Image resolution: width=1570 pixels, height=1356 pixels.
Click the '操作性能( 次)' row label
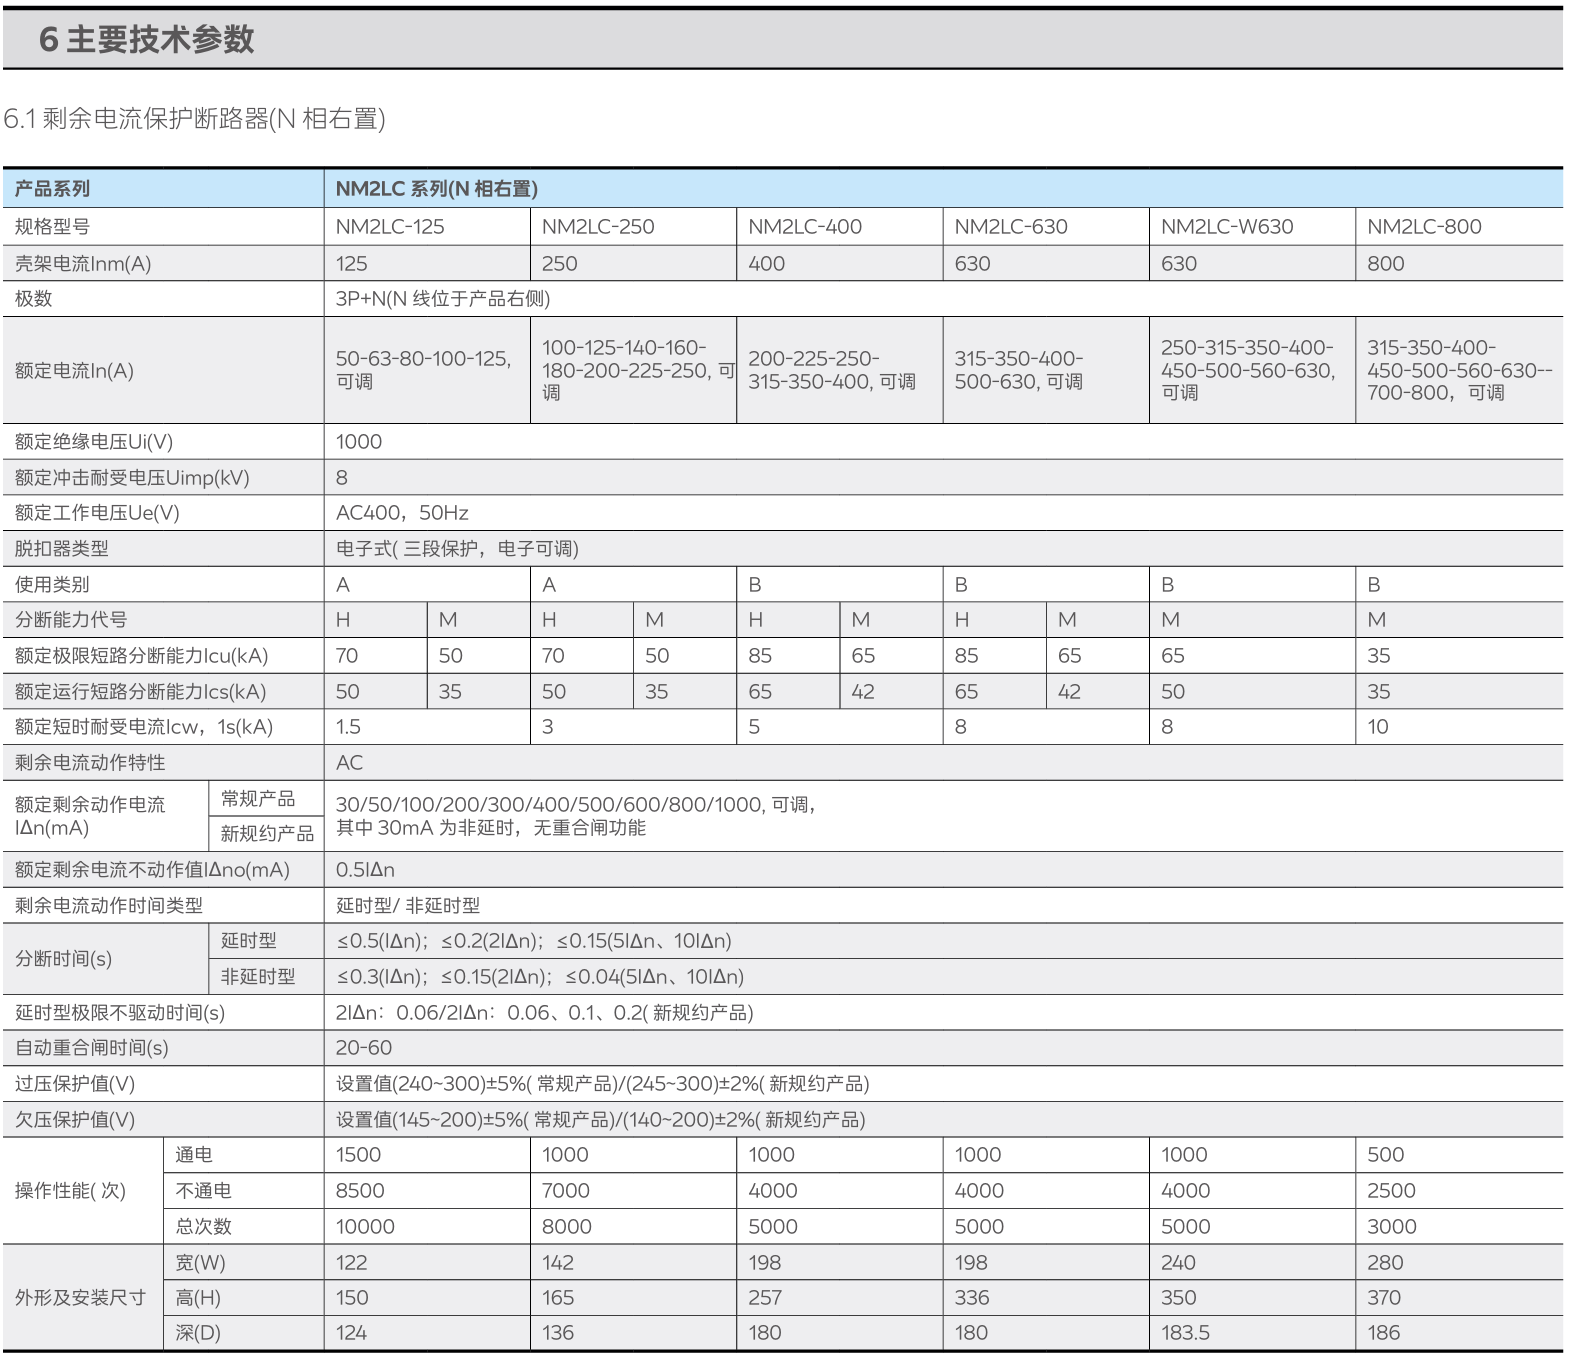(70, 1191)
